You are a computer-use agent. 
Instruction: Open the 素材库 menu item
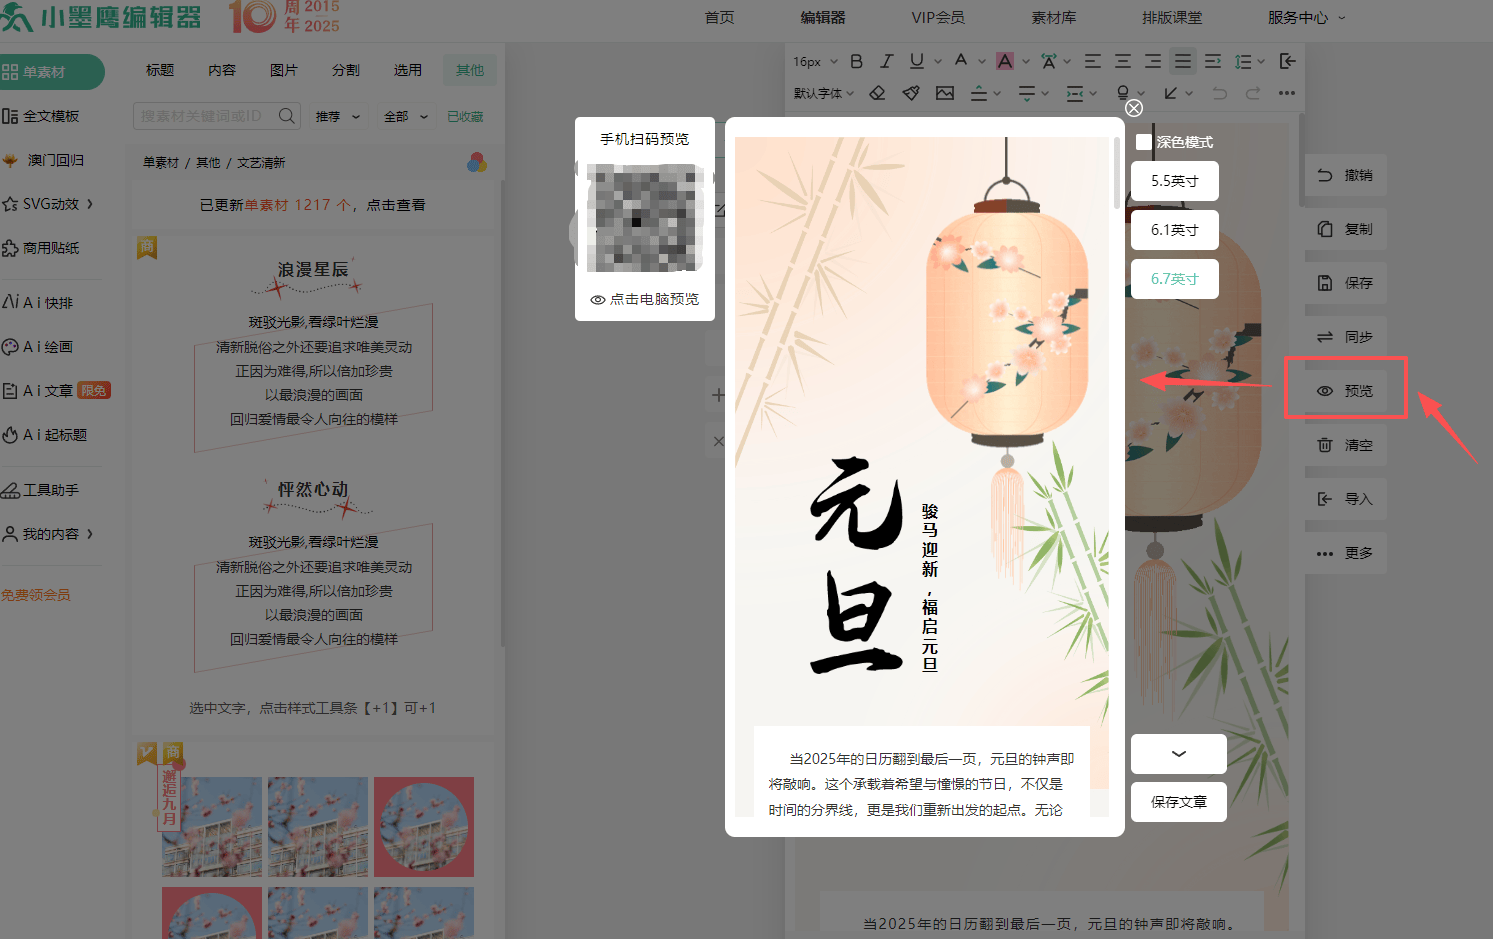(1054, 18)
